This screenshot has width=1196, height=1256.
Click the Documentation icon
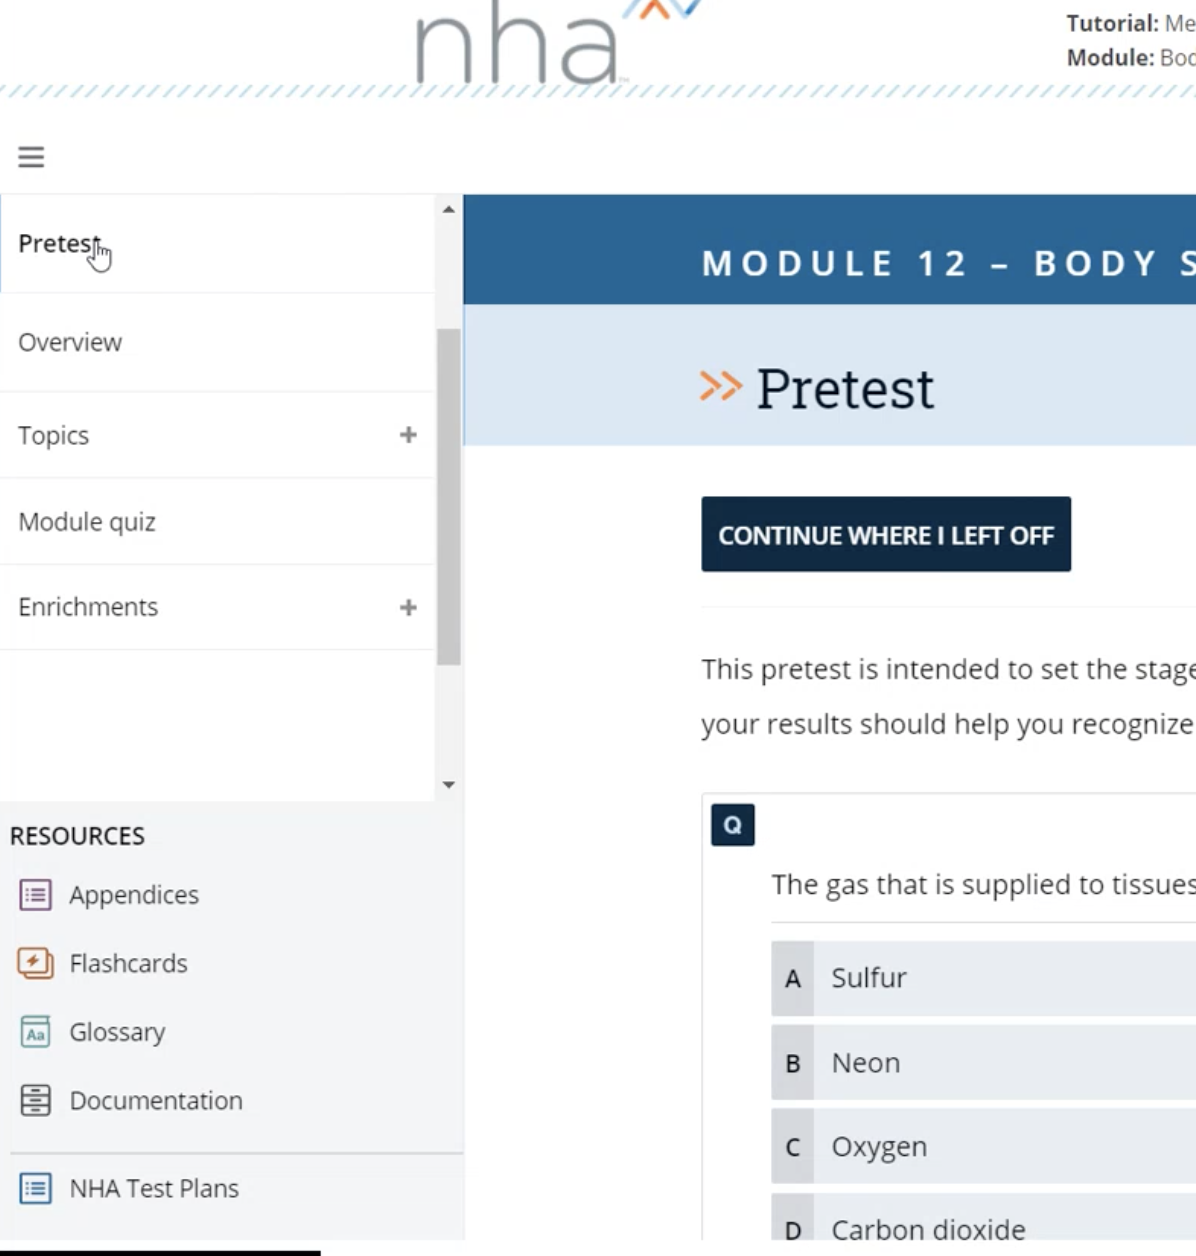click(x=35, y=1100)
